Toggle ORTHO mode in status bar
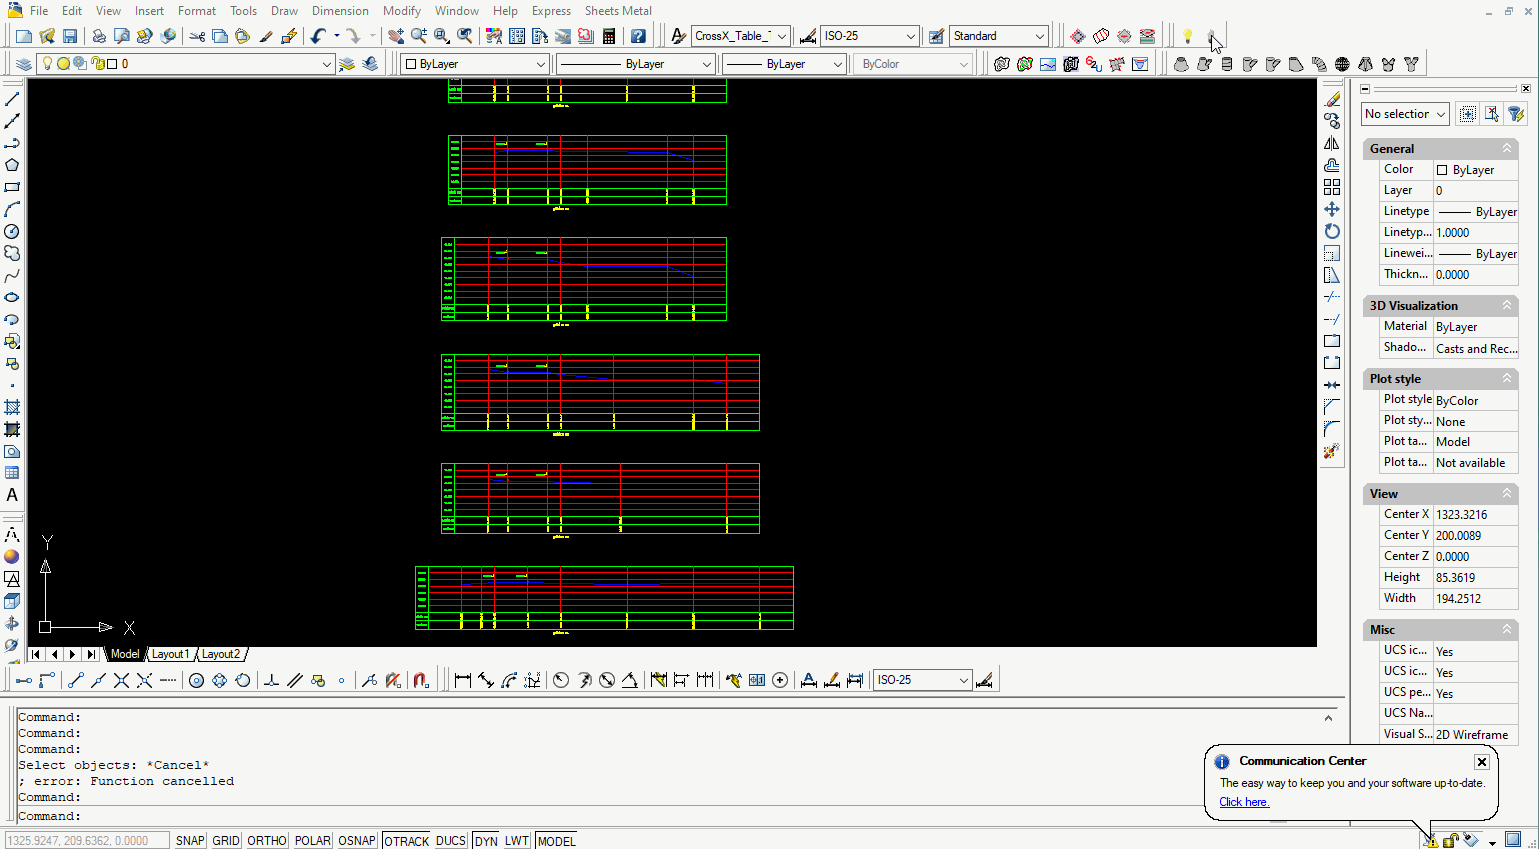 [x=267, y=841]
